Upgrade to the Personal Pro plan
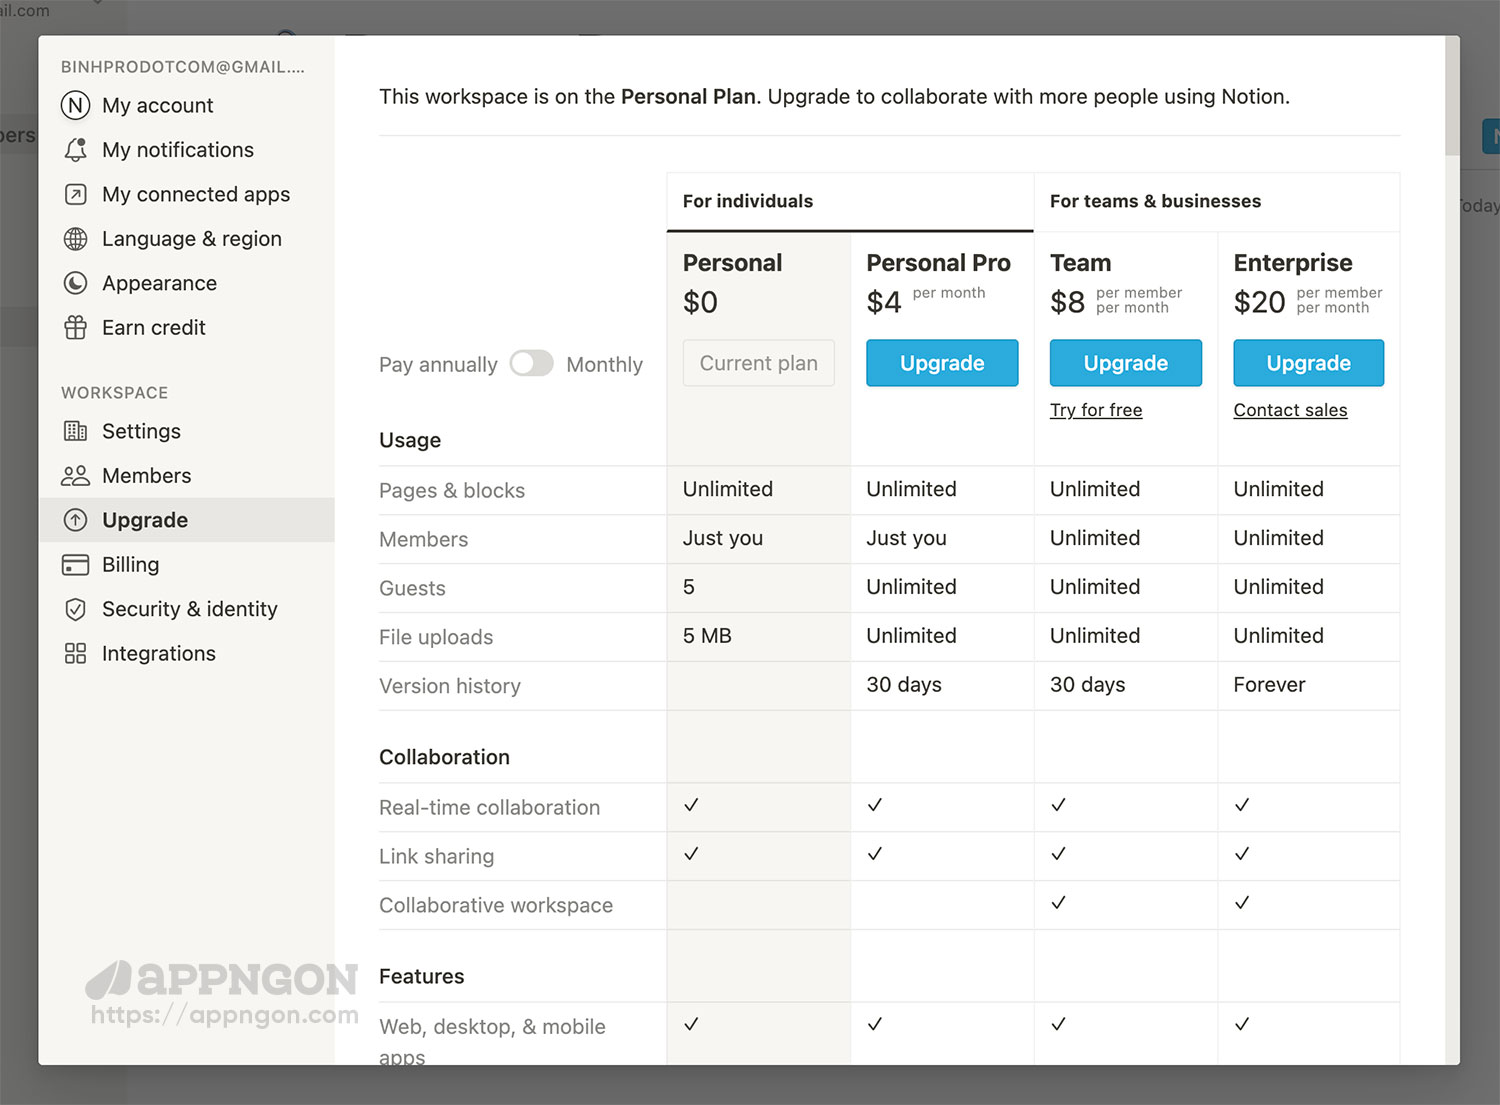This screenshot has width=1500, height=1105. 942,363
